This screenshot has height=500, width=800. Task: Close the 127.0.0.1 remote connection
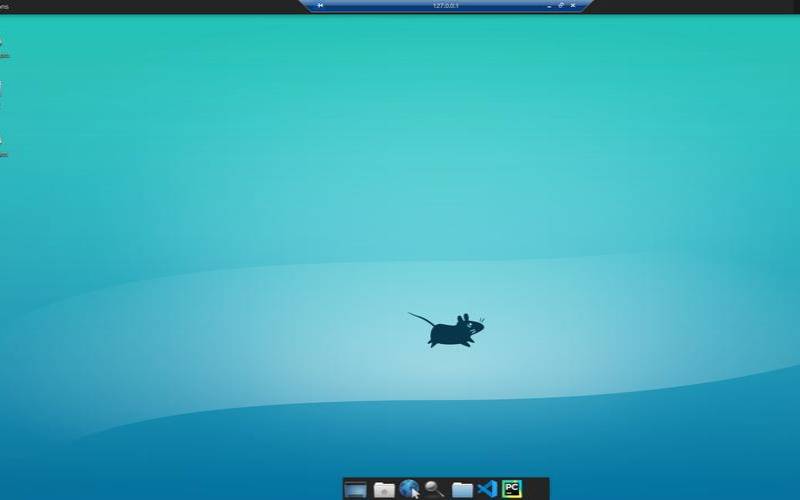click(572, 6)
